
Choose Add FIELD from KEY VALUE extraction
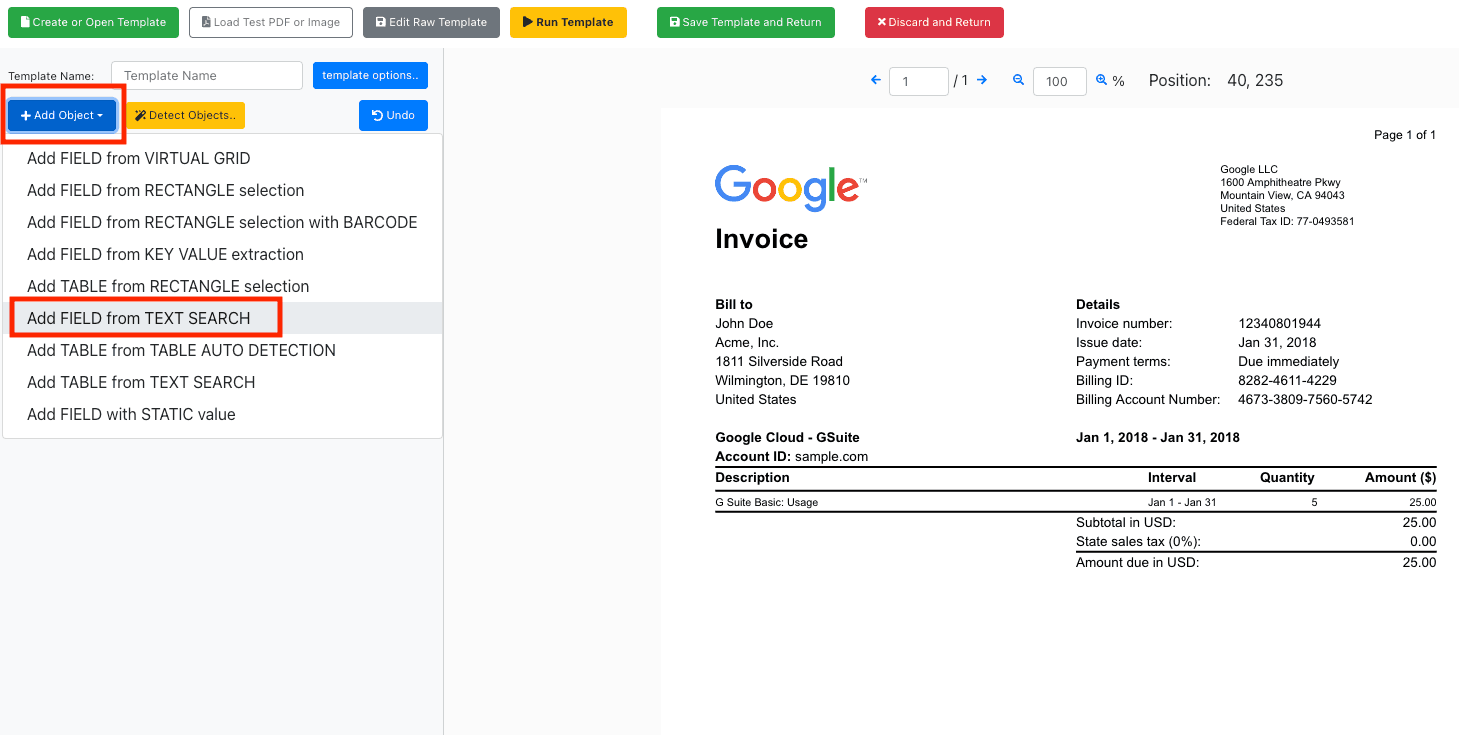tap(165, 254)
